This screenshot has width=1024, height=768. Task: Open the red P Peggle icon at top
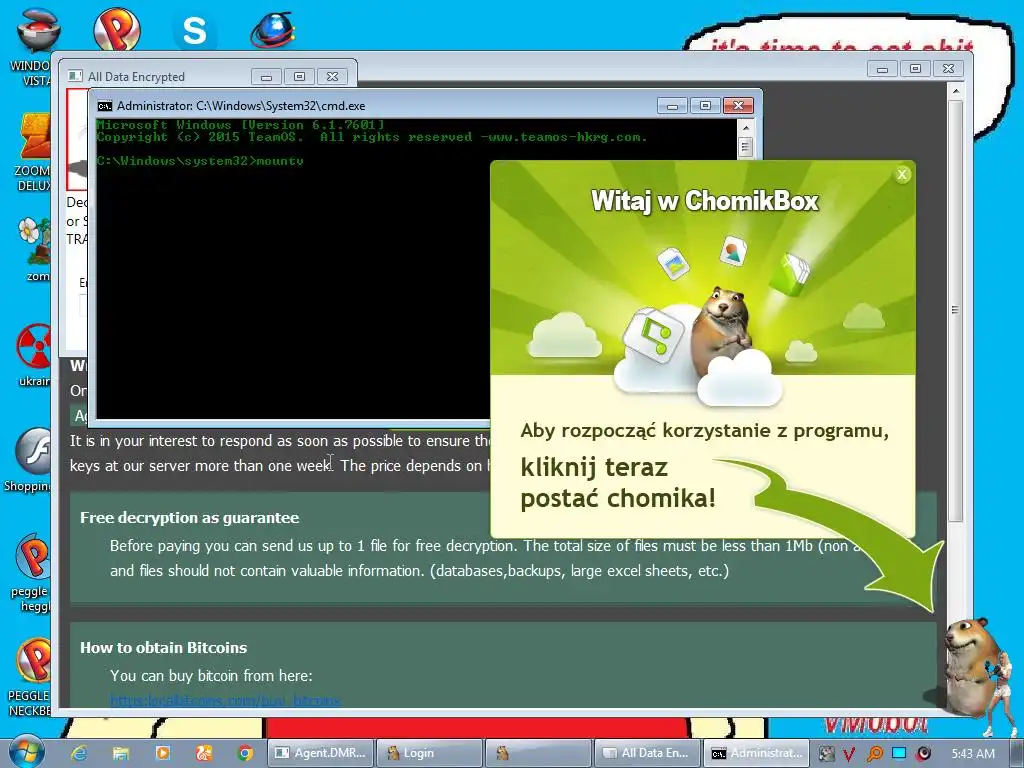pyautogui.click(x=117, y=29)
